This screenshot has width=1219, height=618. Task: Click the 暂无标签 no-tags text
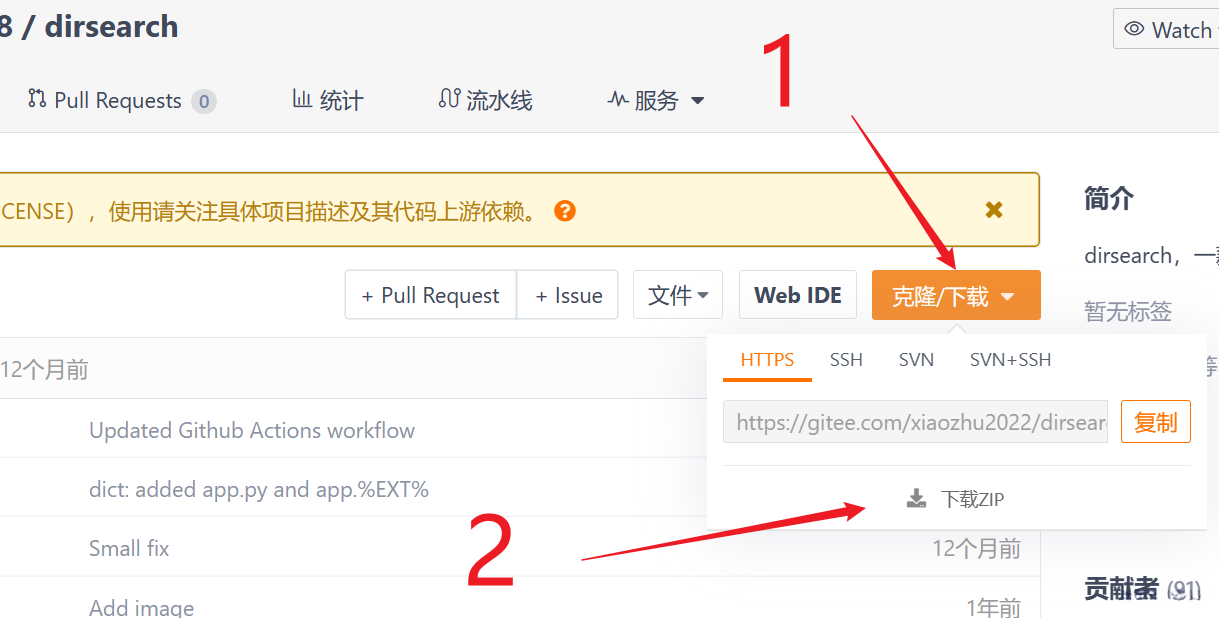pyautogui.click(x=1128, y=311)
